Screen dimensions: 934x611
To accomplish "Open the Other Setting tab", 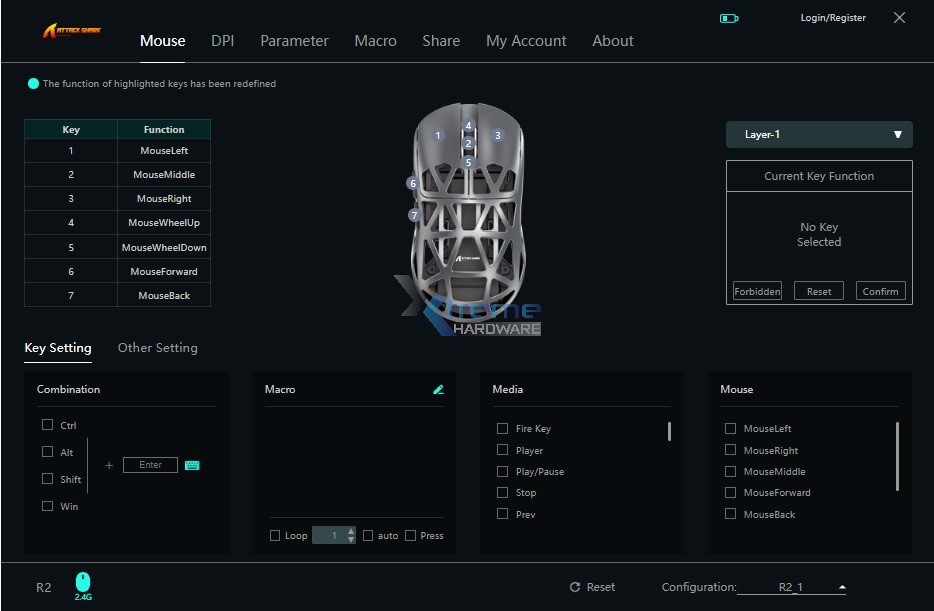I will pos(157,348).
